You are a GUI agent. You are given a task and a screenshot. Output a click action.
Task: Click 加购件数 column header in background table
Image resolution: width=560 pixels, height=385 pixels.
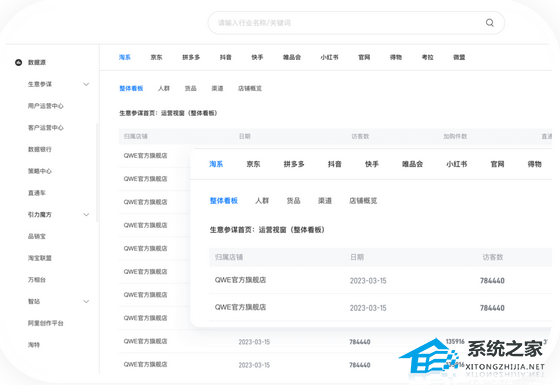tap(455, 136)
